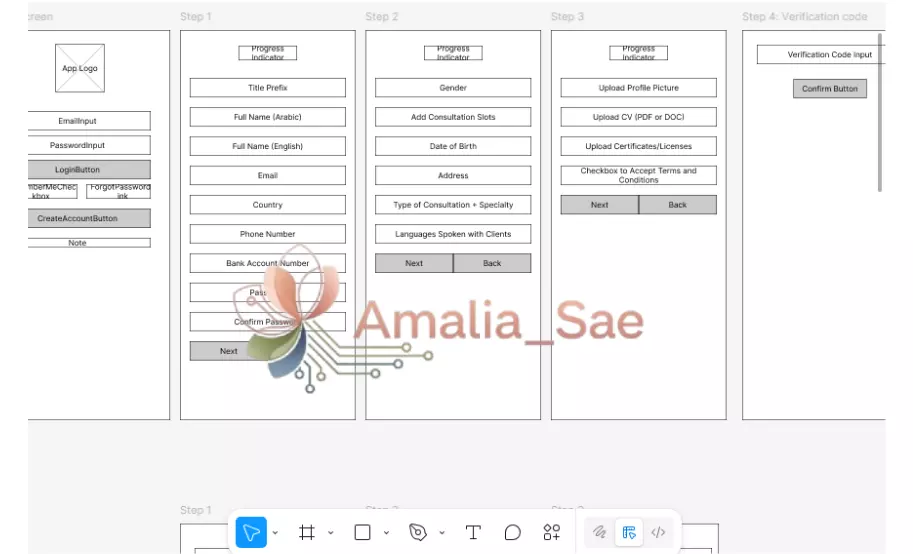Click the vertical scrollbar beside Verification Code Input
913x554 pixels.
pos(880,112)
